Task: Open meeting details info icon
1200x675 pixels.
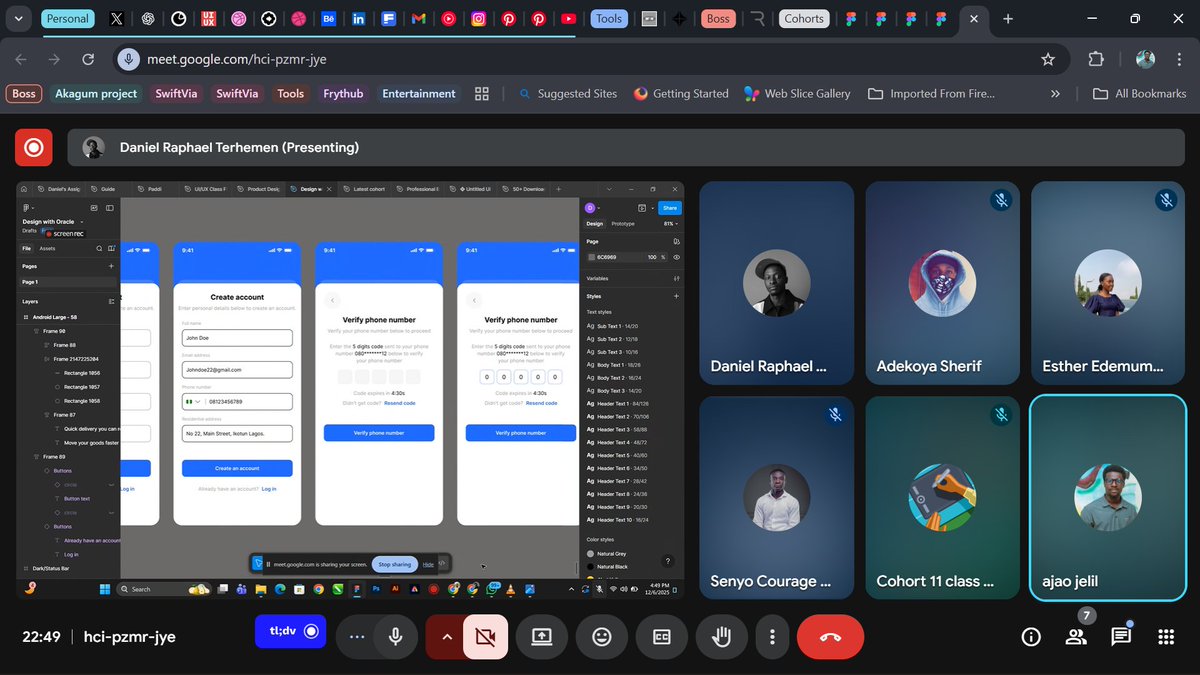Action: click(x=1031, y=636)
